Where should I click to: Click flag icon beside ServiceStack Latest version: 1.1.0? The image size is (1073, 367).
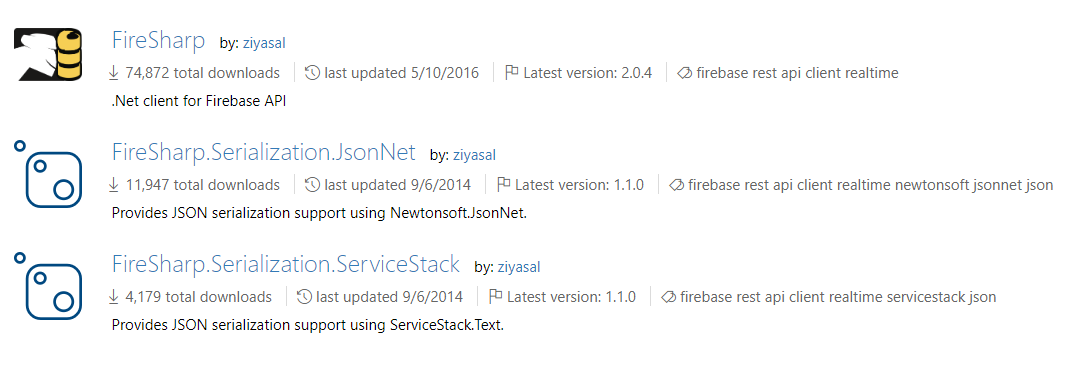click(495, 297)
